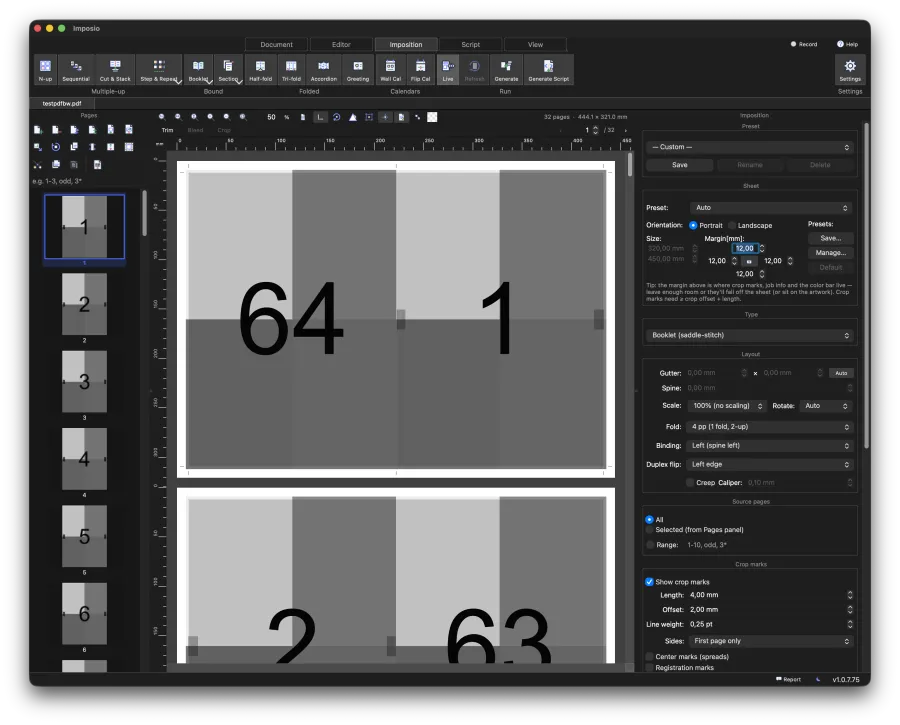Select the Landscape orientation radio

[x=732, y=226]
